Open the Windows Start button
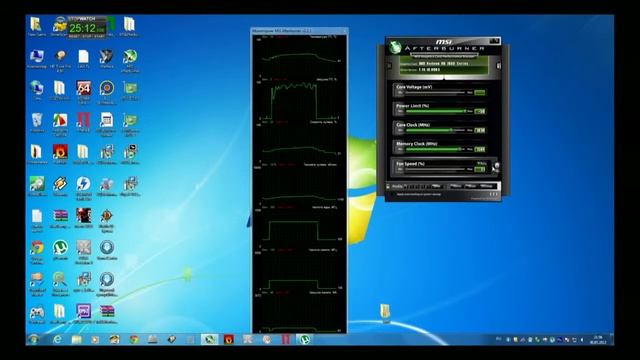Image resolution: width=640 pixels, height=360 pixels. 34,339
